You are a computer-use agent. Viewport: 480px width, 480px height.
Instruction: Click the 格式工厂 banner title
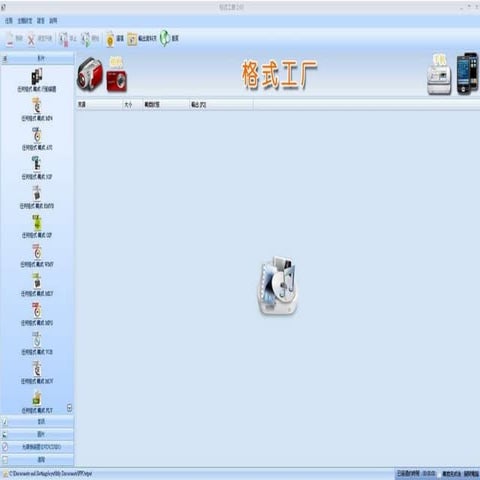pos(279,75)
